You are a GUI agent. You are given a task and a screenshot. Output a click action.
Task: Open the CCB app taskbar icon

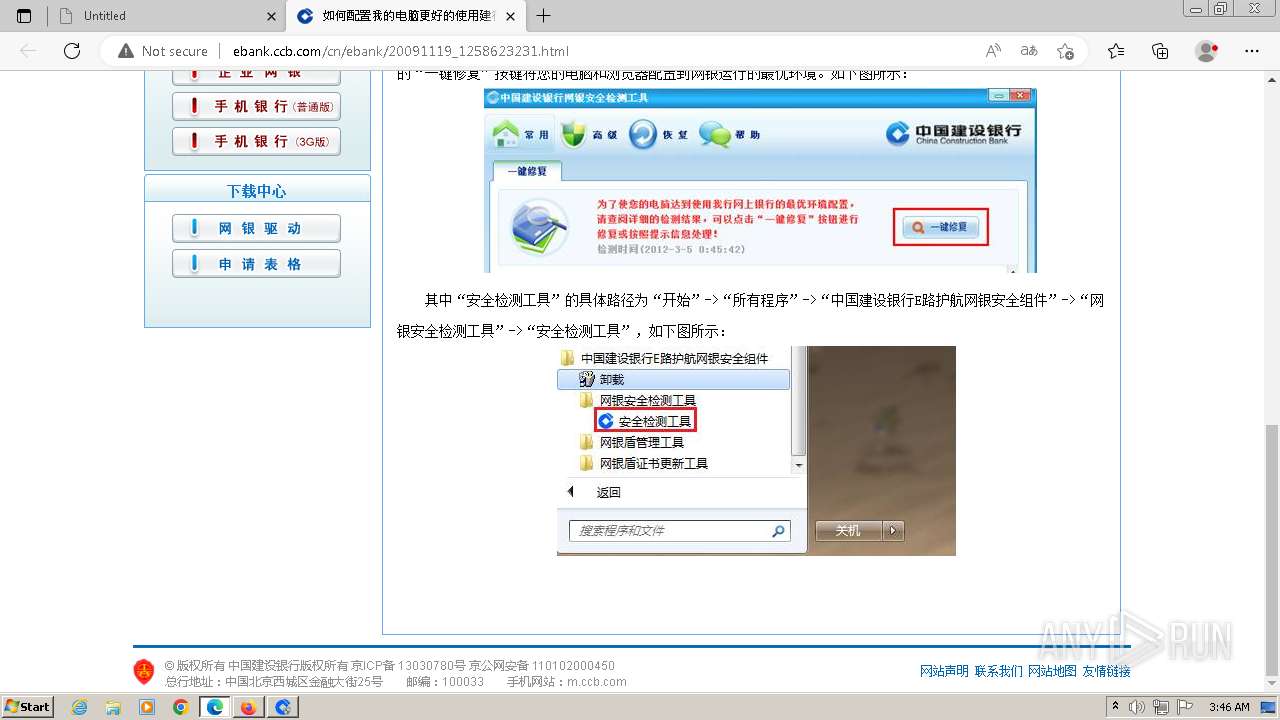click(283, 707)
